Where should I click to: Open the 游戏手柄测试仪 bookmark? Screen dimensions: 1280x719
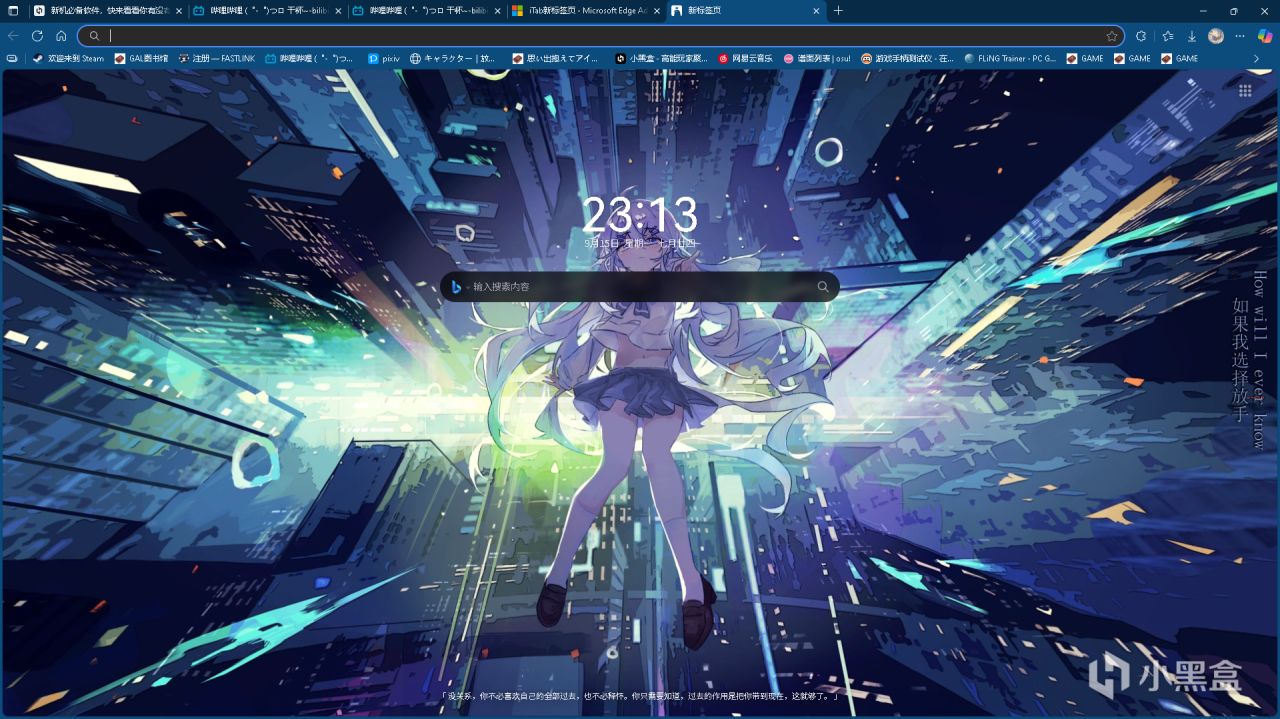907,58
